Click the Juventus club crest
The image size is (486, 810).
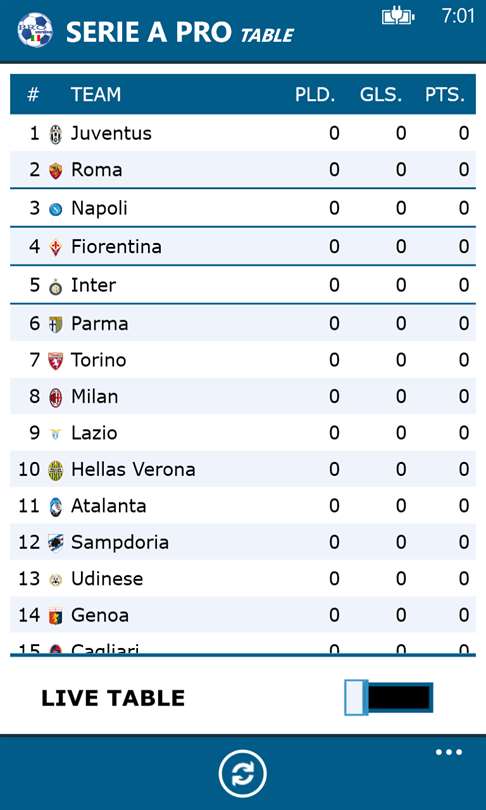click(56, 134)
